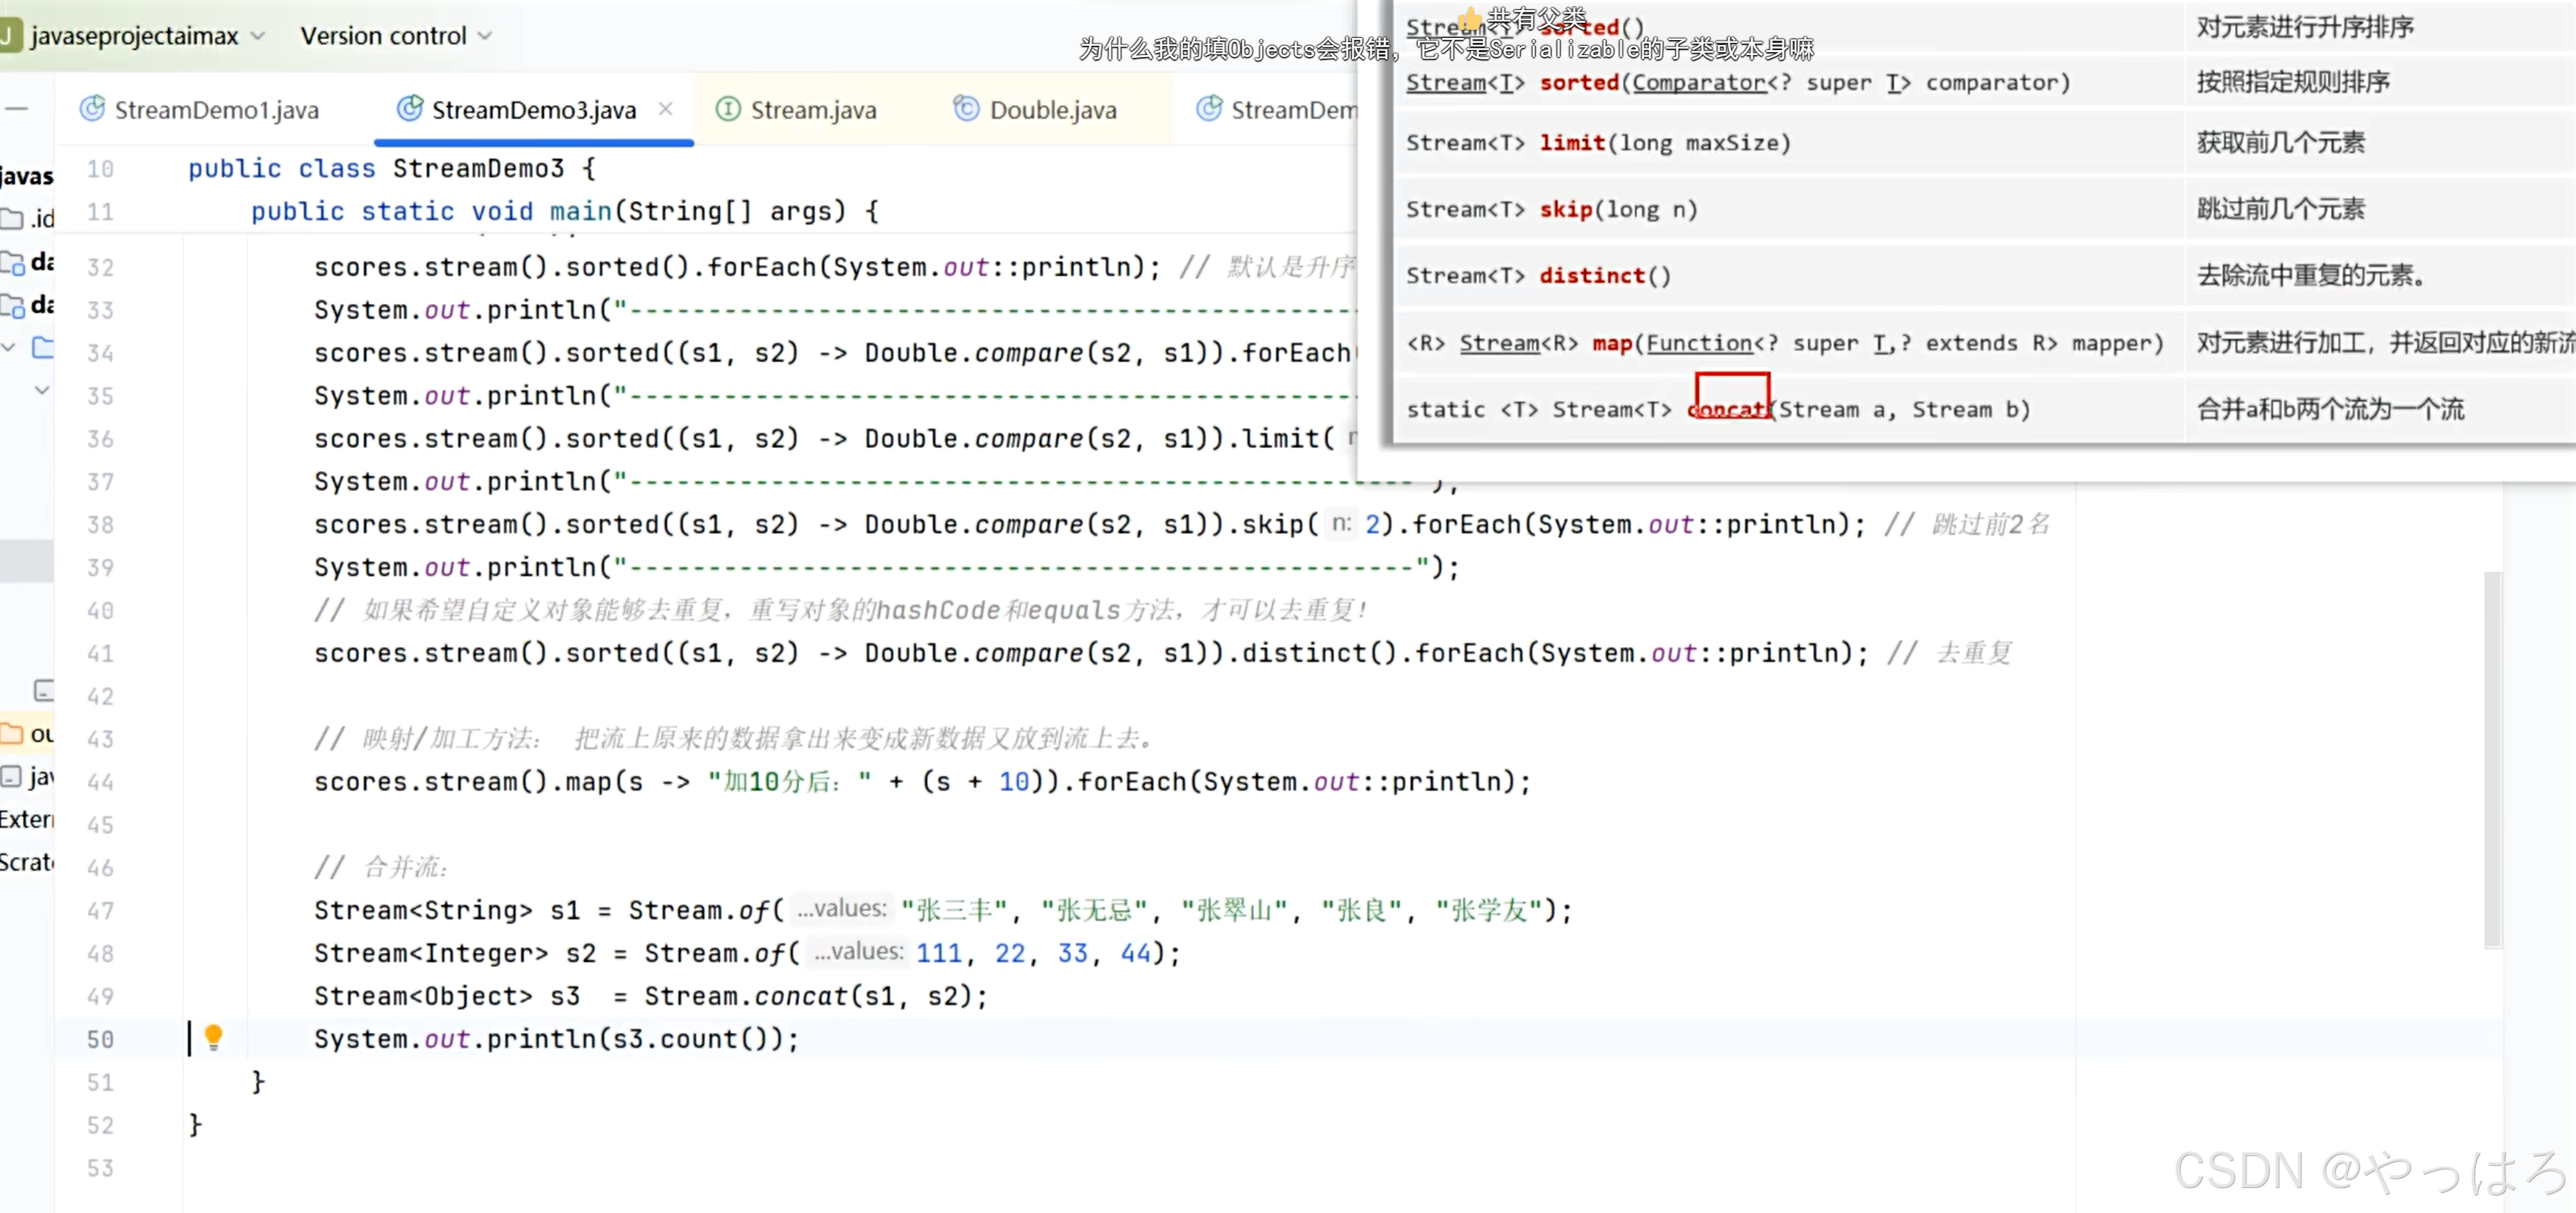The height and width of the screenshot is (1213, 2576).
Task: Select the .idea folder icon in tree
Action: [12, 219]
